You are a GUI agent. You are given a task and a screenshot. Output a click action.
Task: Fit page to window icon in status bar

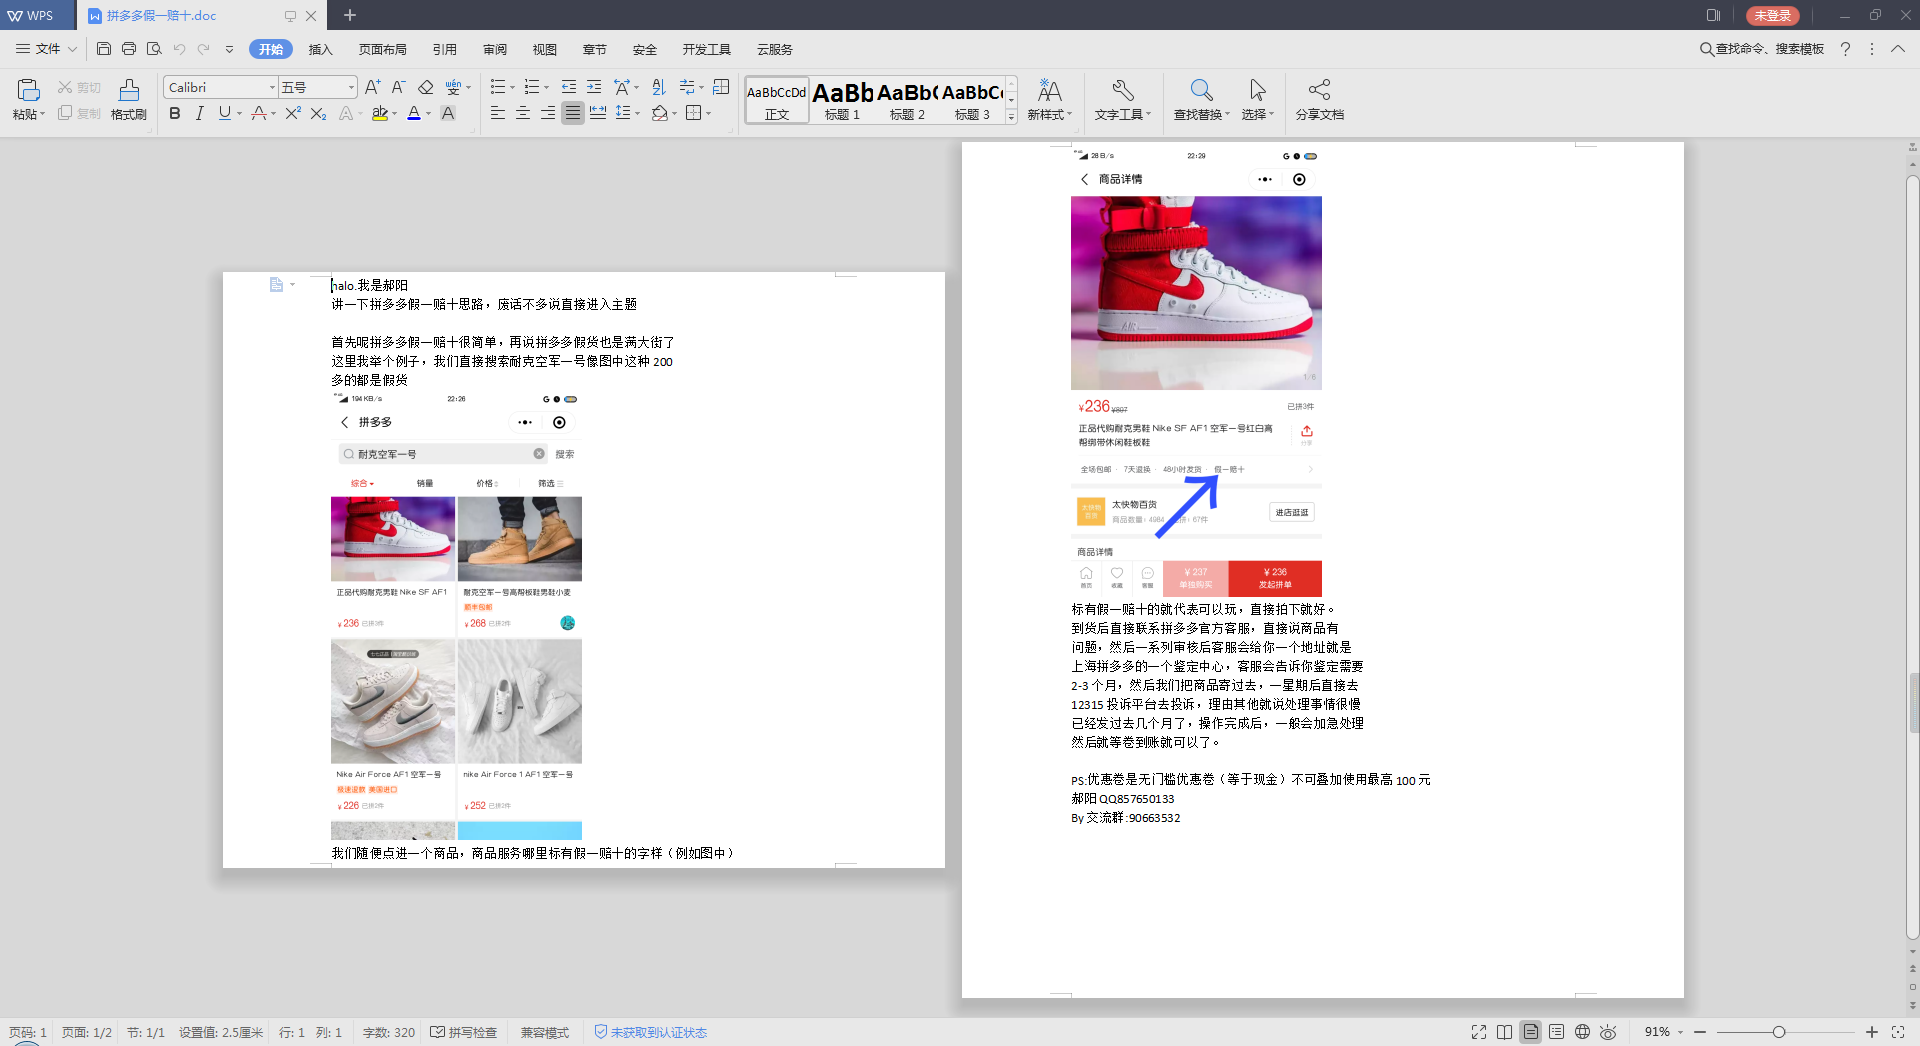tap(1898, 1032)
